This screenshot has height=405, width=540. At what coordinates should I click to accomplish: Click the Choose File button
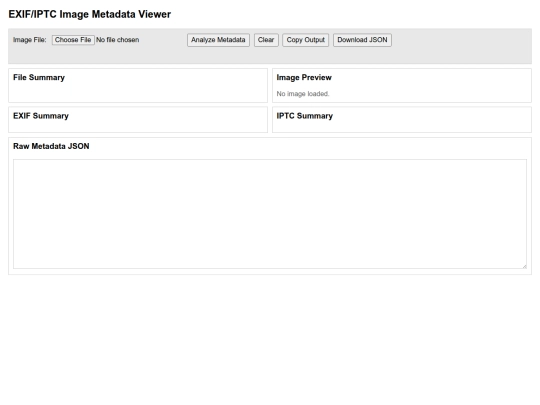click(73, 40)
